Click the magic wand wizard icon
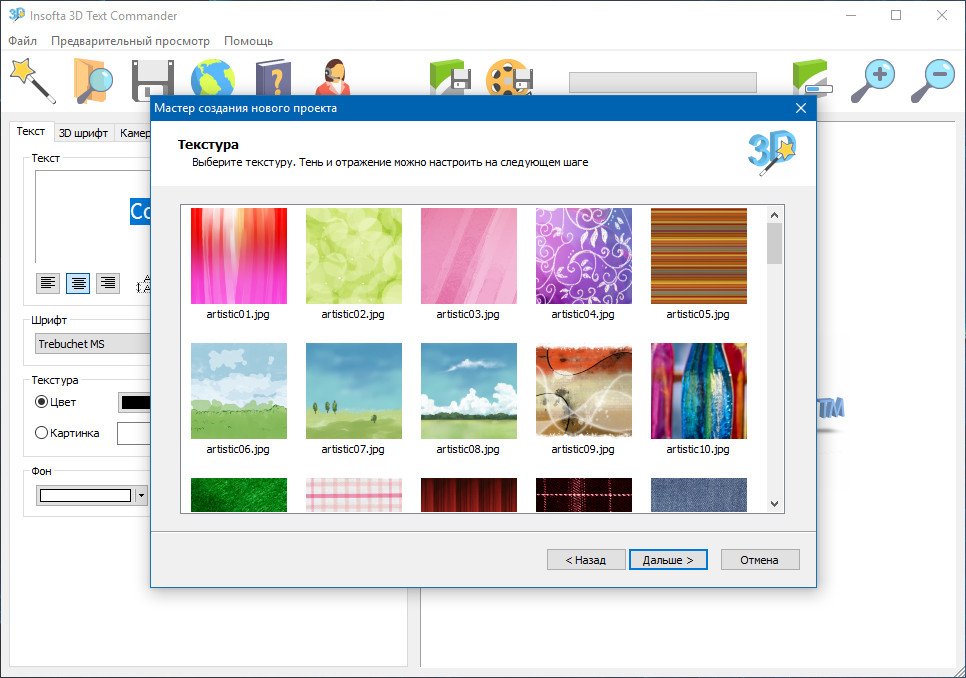Image resolution: width=966 pixels, height=678 pixels. click(32, 80)
